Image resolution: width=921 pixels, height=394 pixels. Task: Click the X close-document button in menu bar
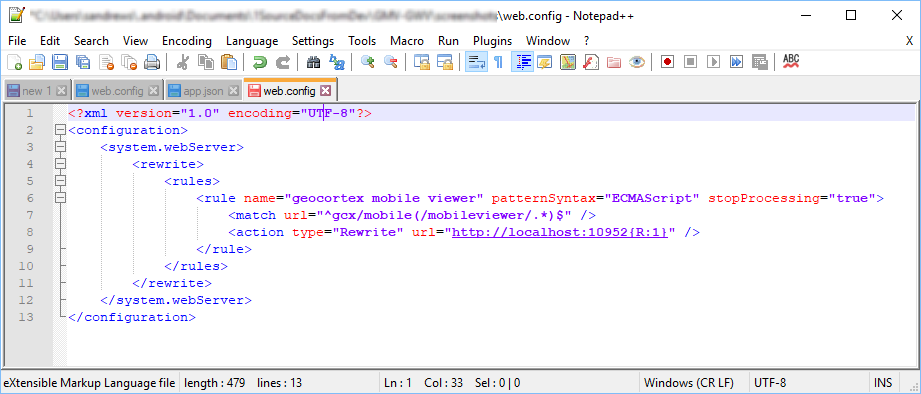[909, 41]
